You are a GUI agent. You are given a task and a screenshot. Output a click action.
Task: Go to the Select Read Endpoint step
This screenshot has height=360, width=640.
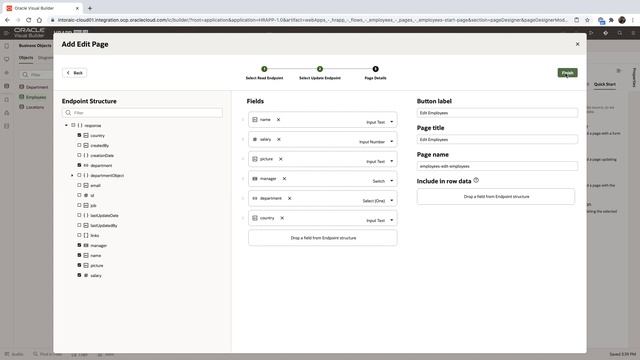pos(264,69)
